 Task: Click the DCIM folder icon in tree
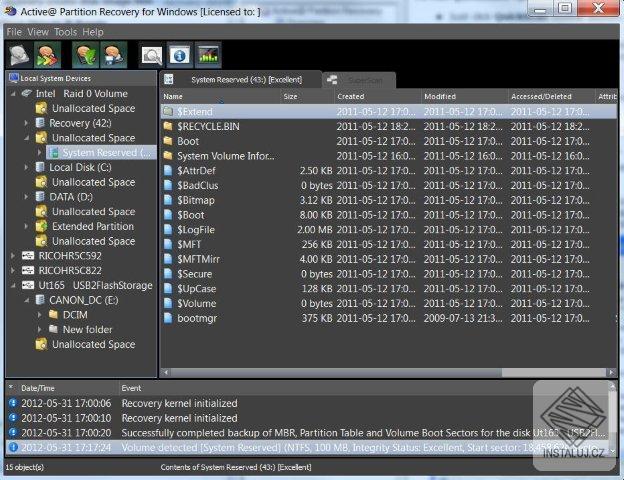point(53,315)
